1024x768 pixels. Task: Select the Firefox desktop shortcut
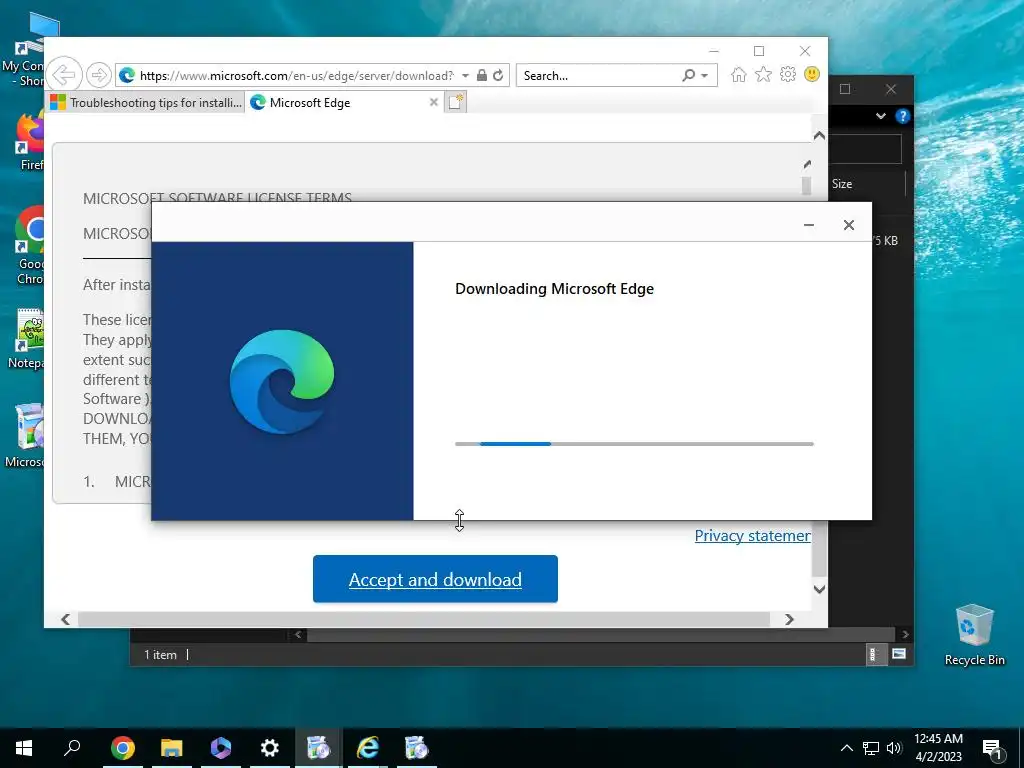click(x=29, y=141)
